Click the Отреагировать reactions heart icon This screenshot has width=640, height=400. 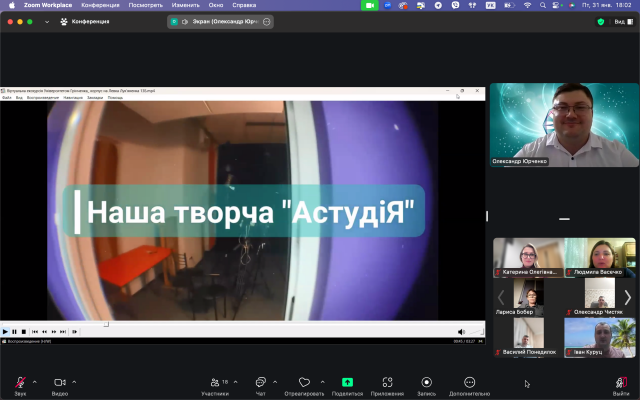pos(304,383)
